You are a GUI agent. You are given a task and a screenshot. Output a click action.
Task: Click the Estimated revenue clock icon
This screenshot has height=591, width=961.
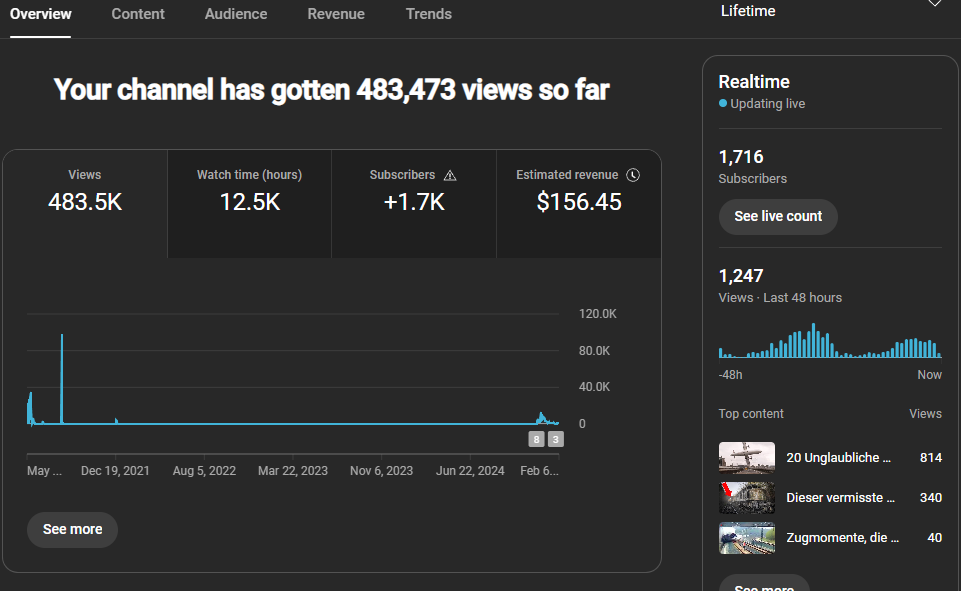633,175
